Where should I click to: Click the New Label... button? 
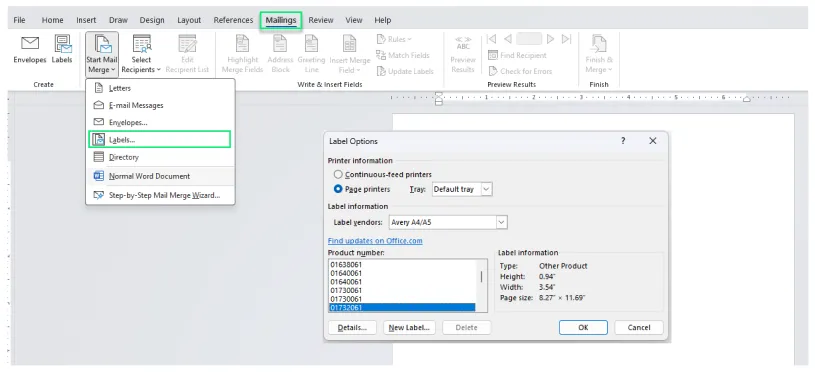(409, 328)
